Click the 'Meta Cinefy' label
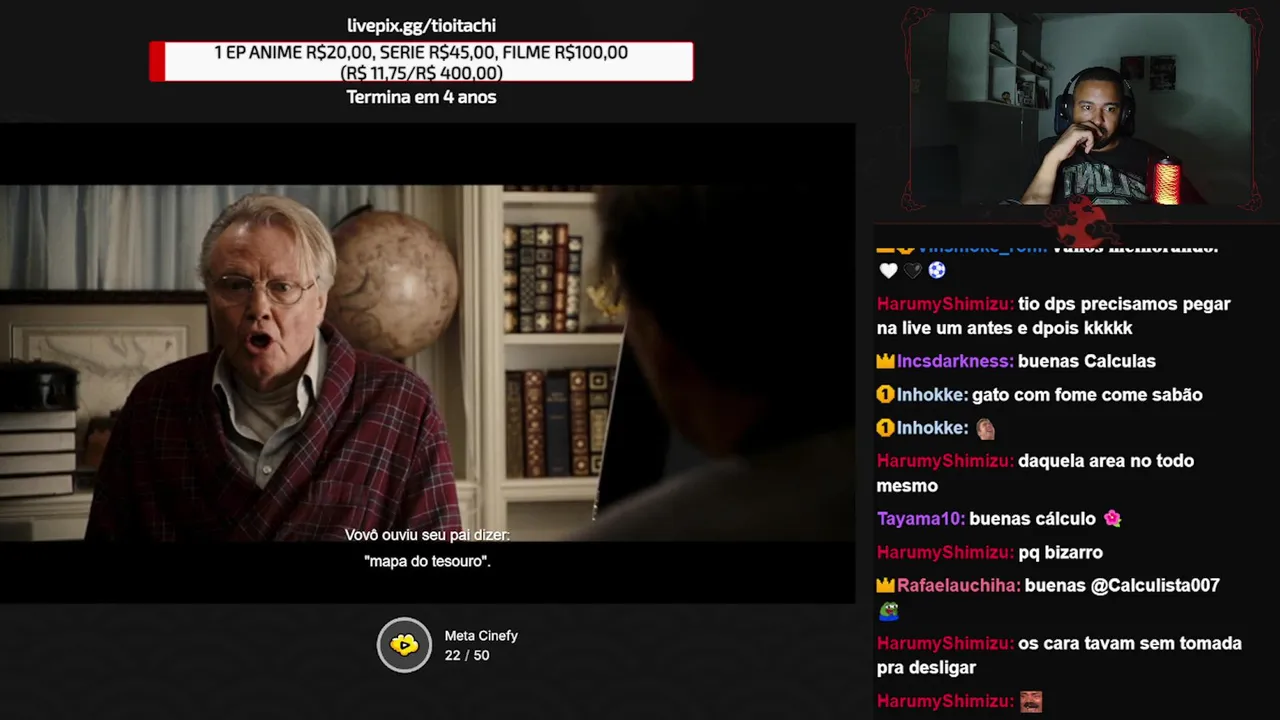 pyautogui.click(x=481, y=636)
